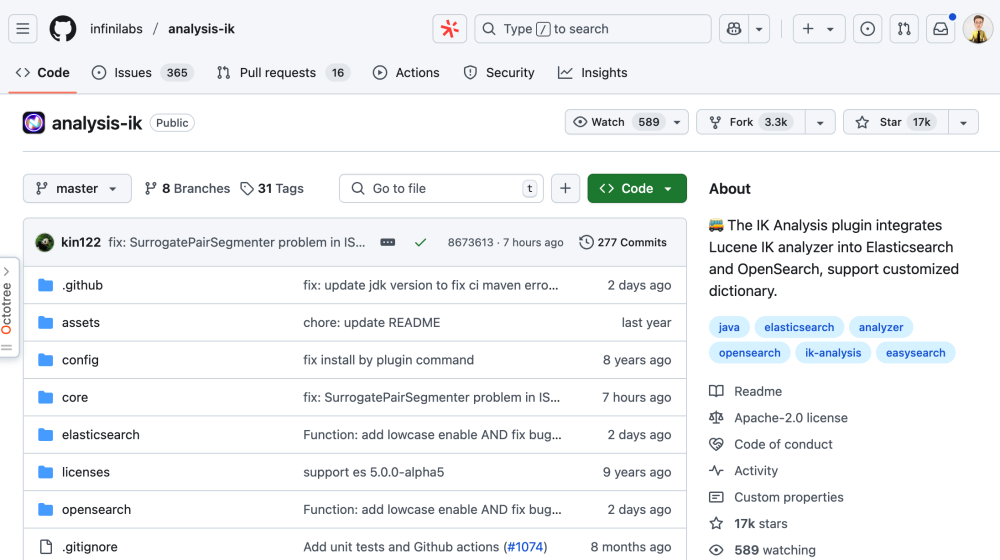Star the analysis-ik repository
1000x560 pixels.
click(893, 122)
